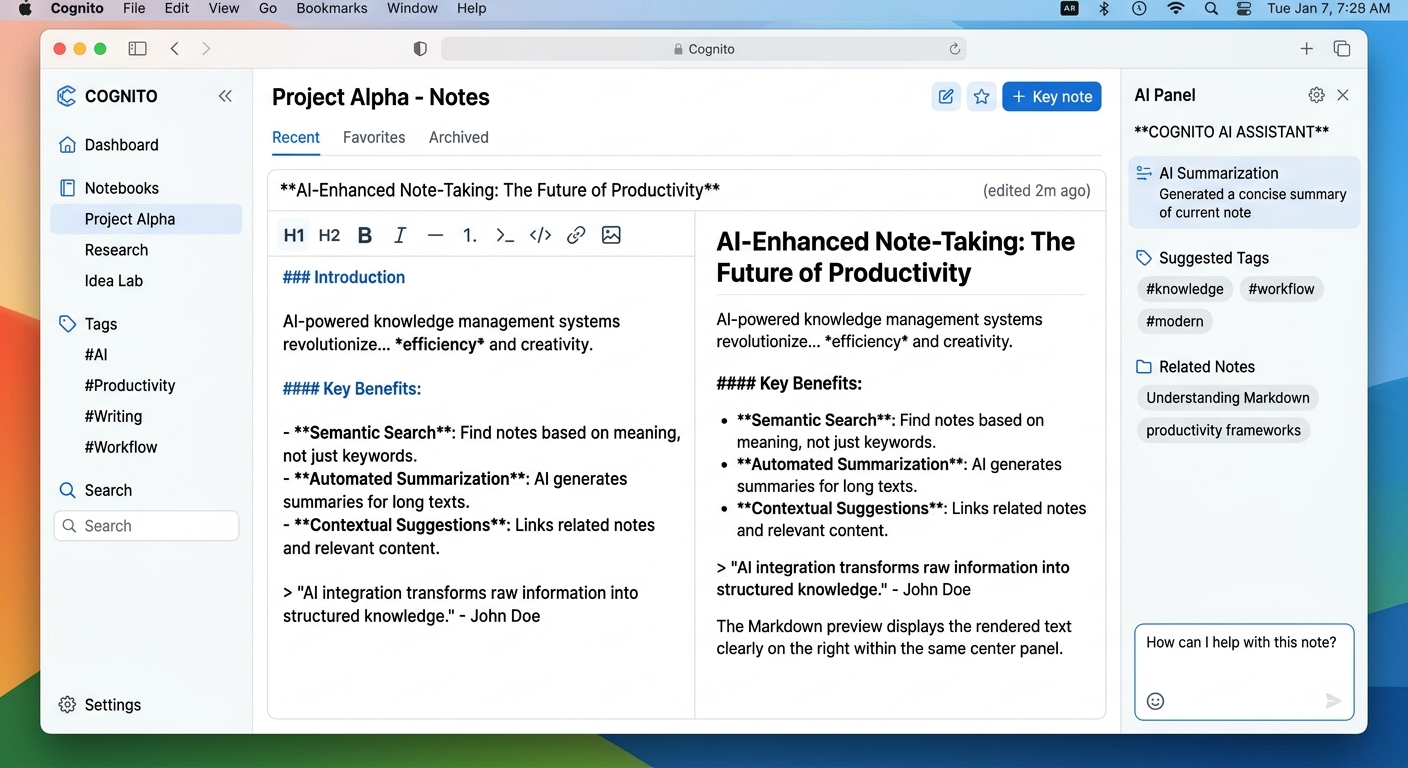The height and width of the screenshot is (768, 1408).
Task: Insert a link using the chain icon
Action: tap(576, 236)
